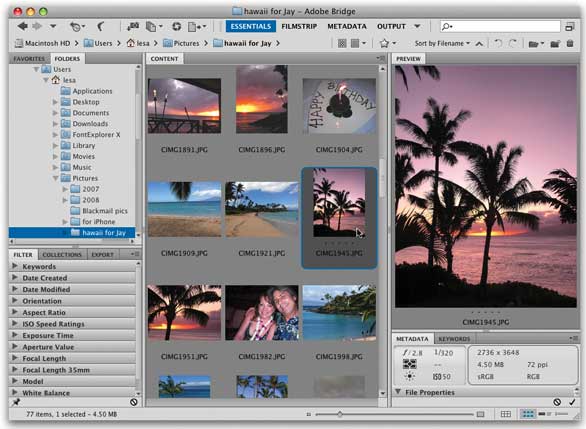Click Macintosh HD in the path bar
Image resolution: width=586 pixels, height=429 pixels.
click(x=43, y=43)
